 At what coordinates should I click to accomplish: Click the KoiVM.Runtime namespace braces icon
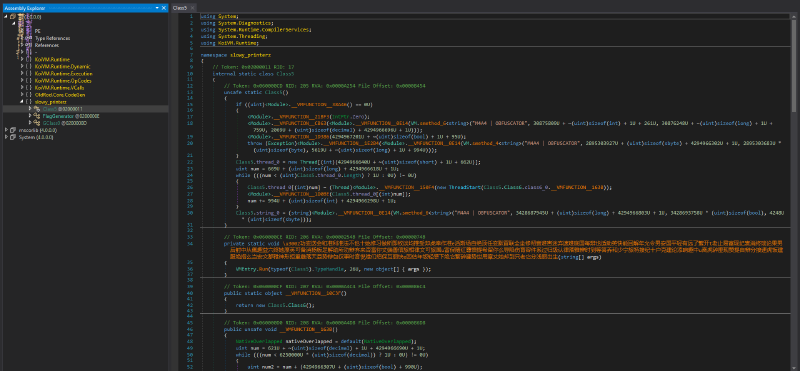point(29,60)
